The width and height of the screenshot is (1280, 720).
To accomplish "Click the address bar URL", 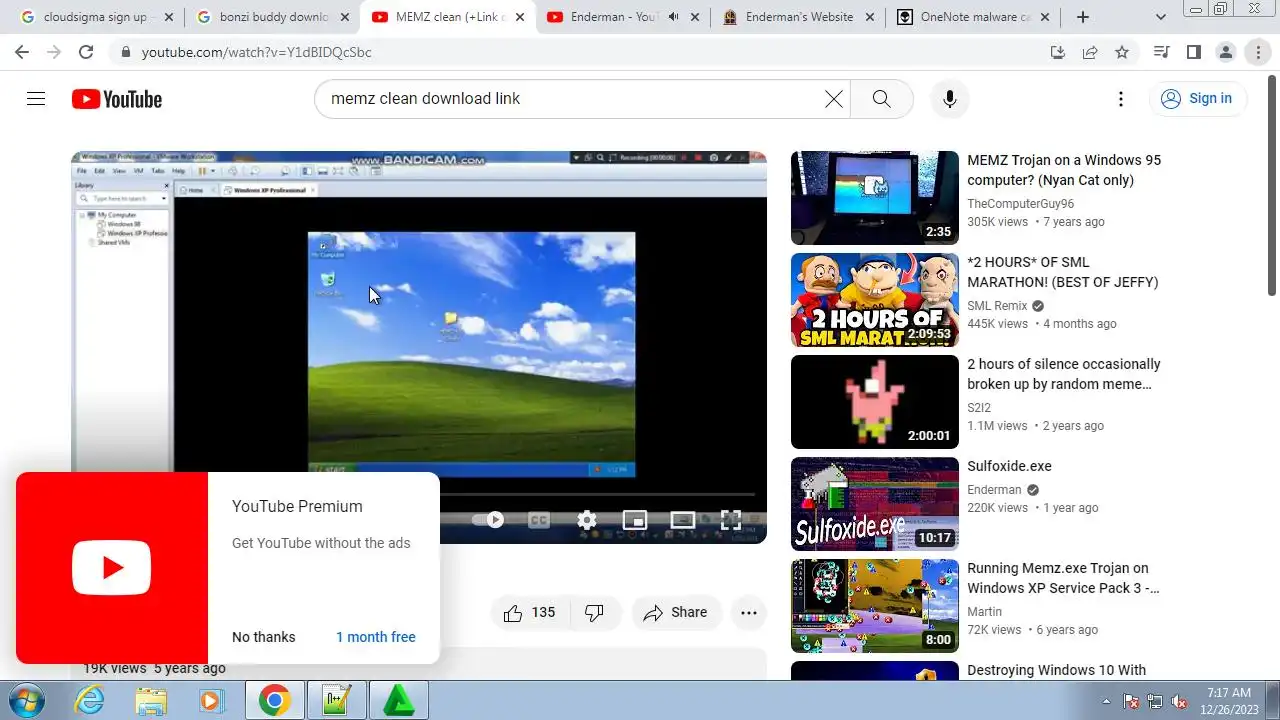I will pyautogui.click(x=256, y=52).
